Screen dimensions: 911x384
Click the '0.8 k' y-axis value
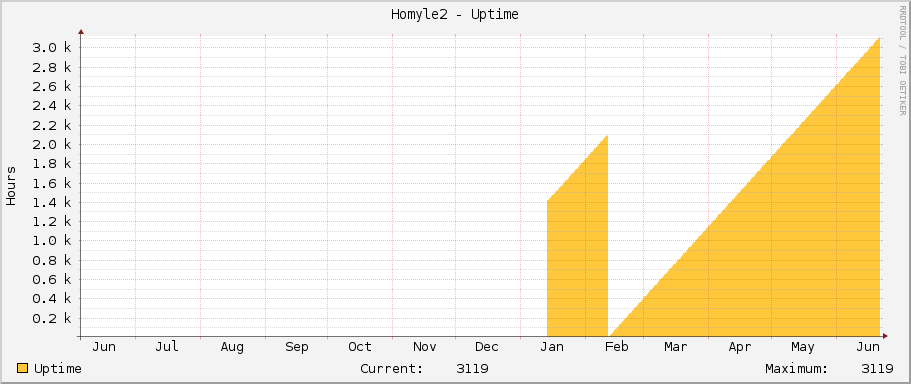click(x=51, y=260)
